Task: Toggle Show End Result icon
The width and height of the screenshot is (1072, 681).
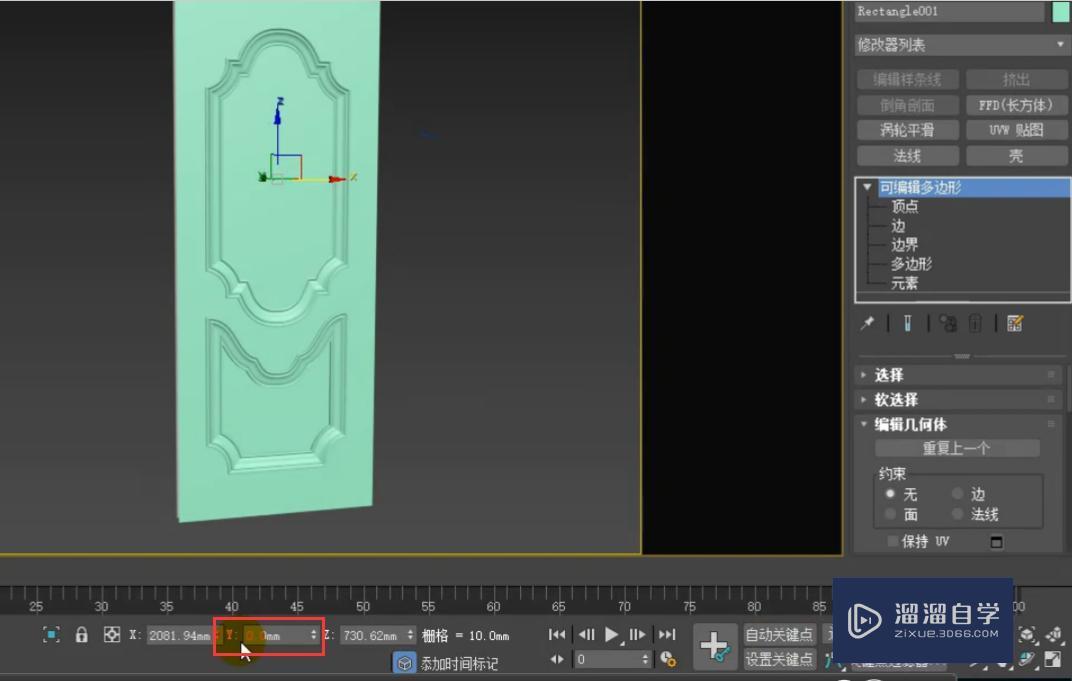Action: click(x=908, y=323)
